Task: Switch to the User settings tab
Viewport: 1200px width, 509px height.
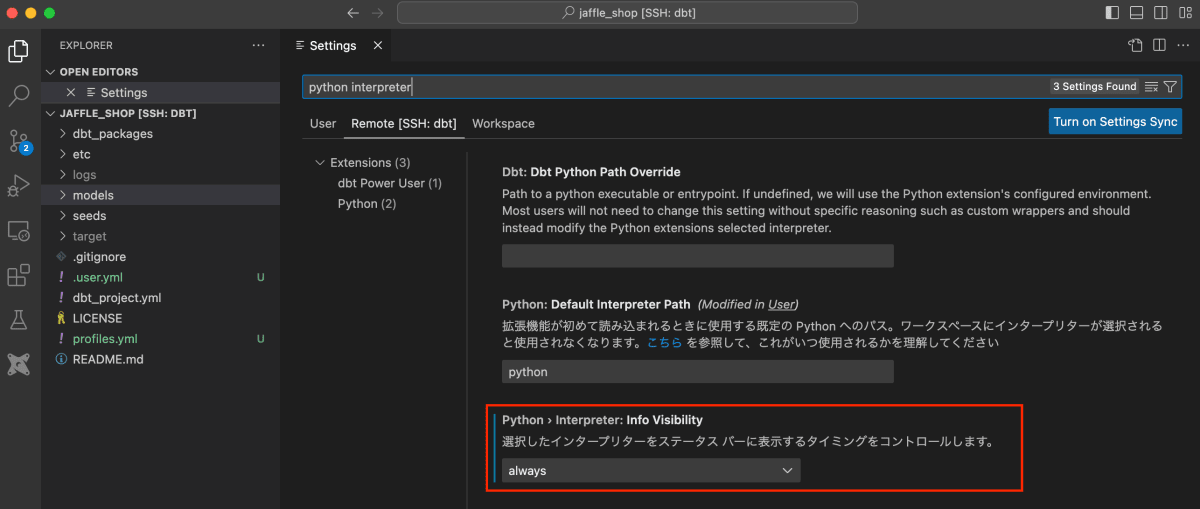Action: 323,123
